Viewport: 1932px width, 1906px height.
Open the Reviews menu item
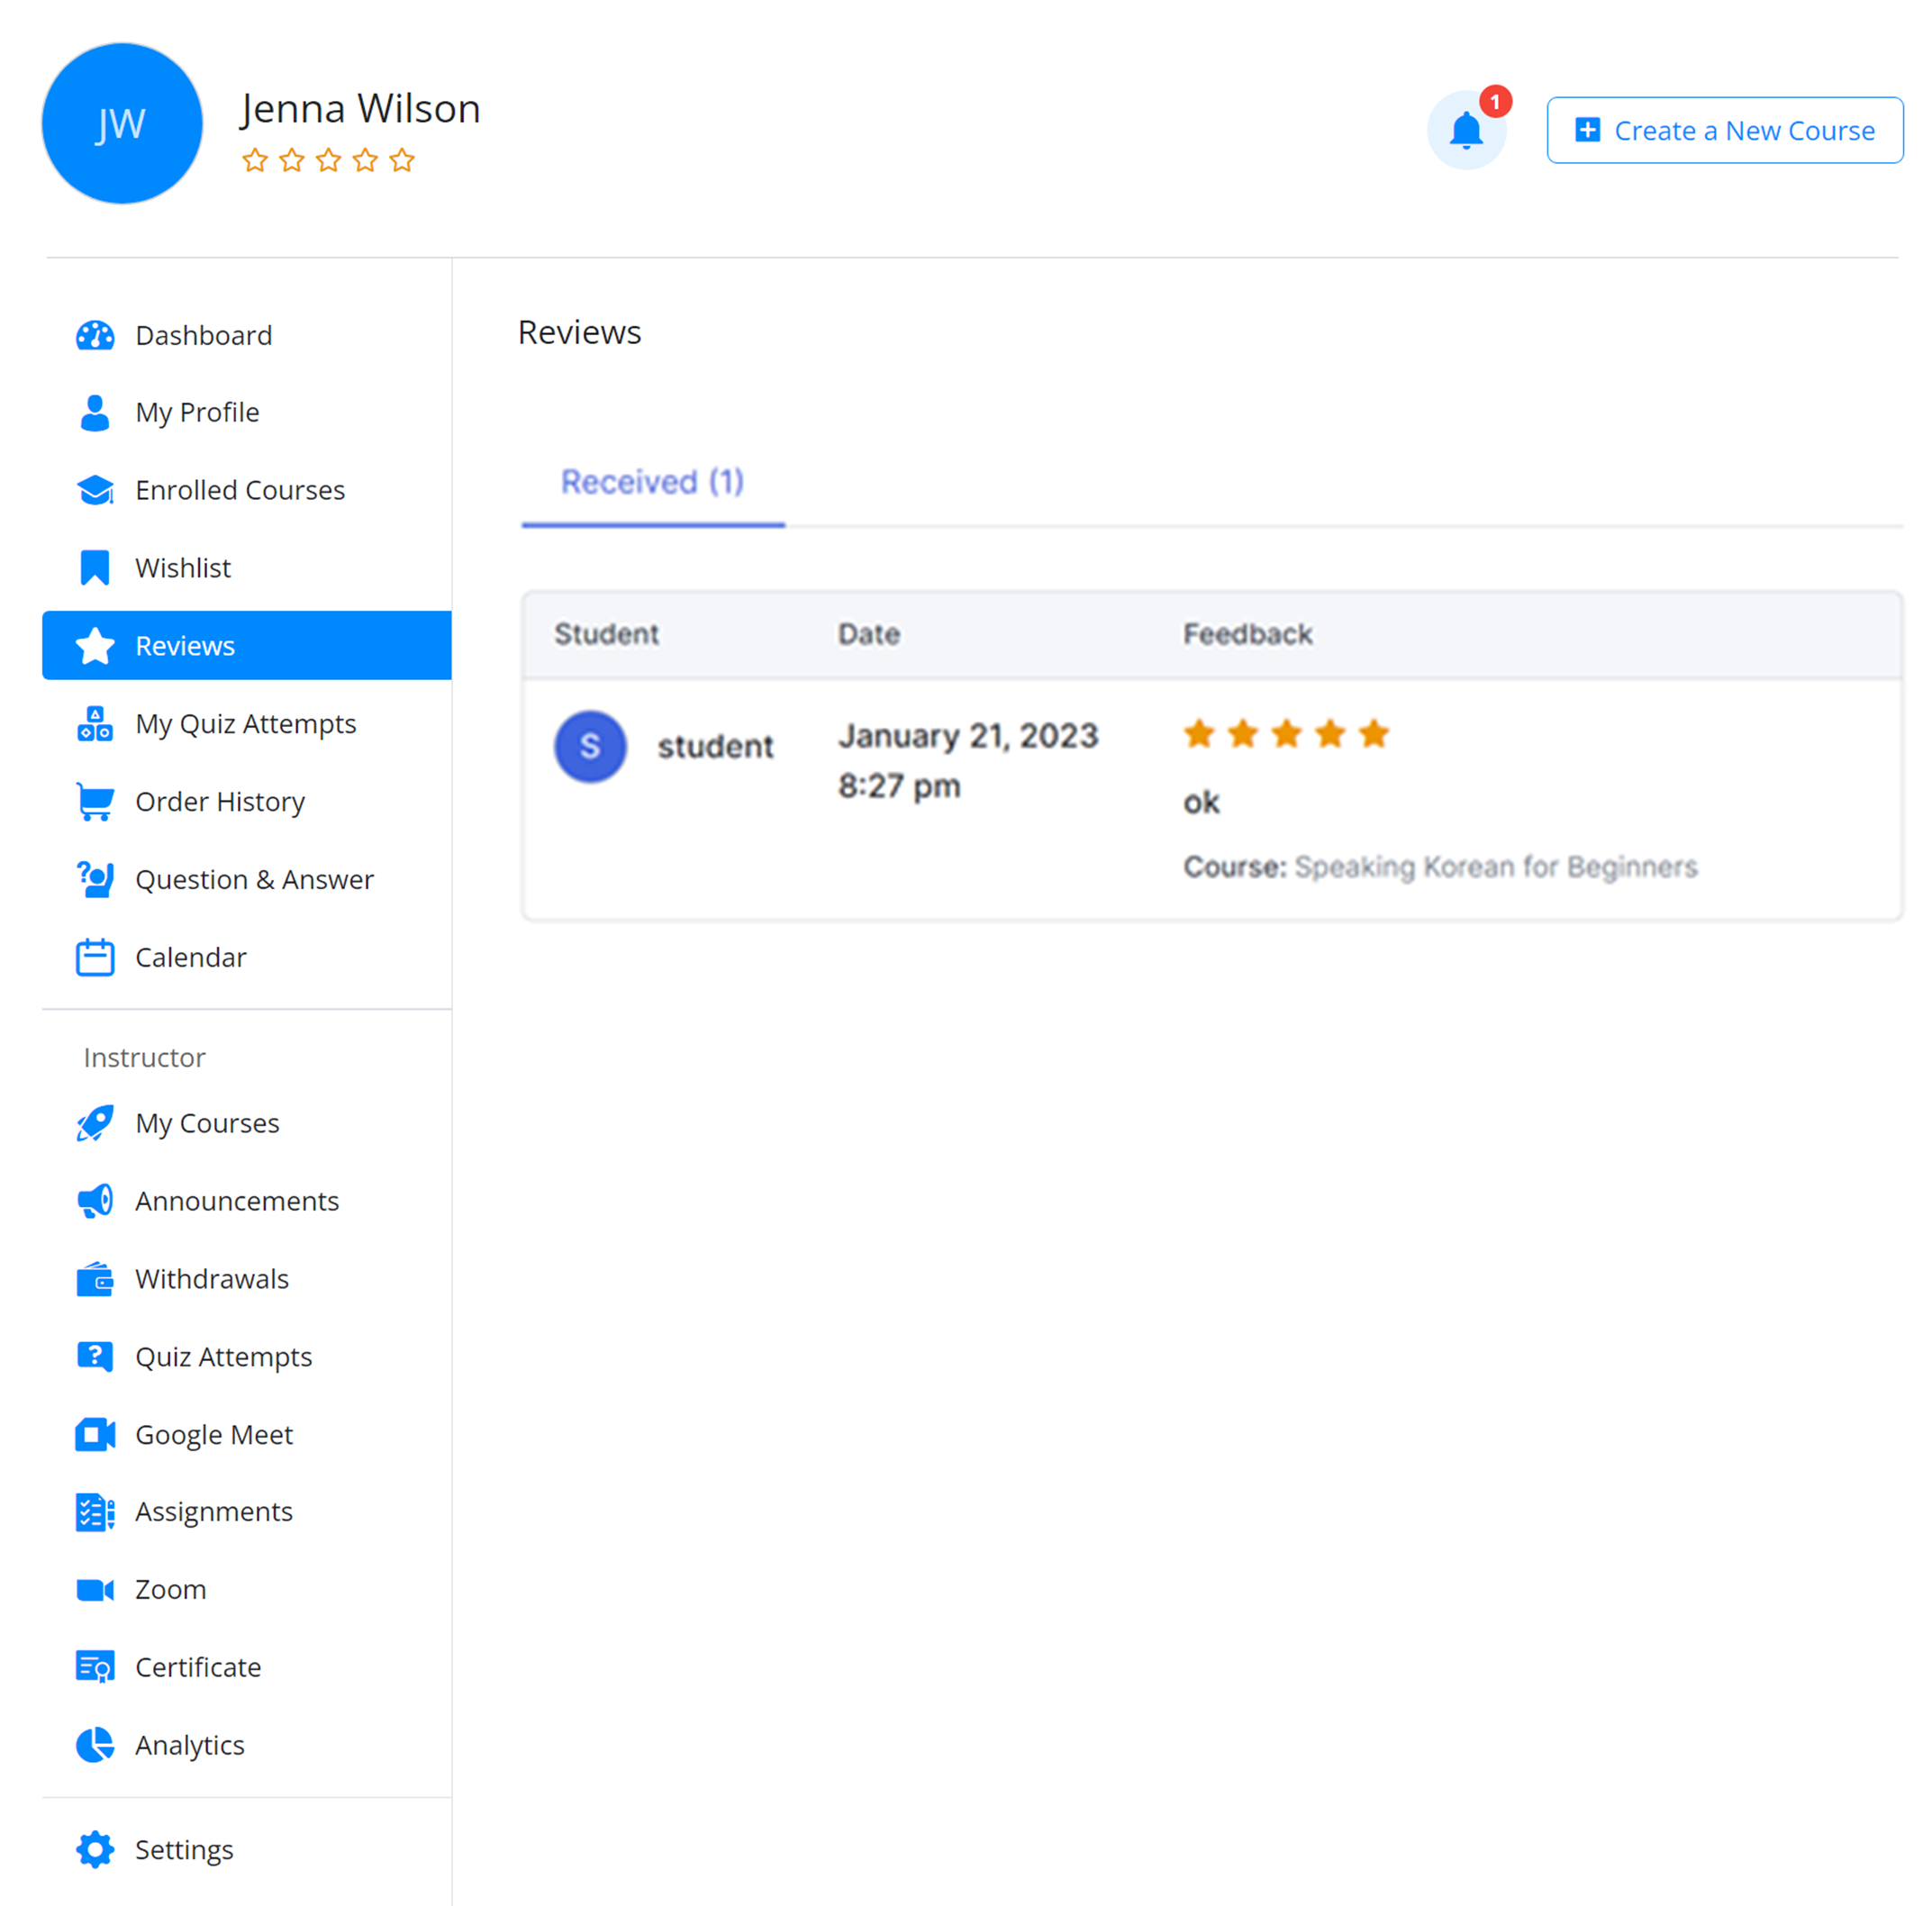coord(185,646)
